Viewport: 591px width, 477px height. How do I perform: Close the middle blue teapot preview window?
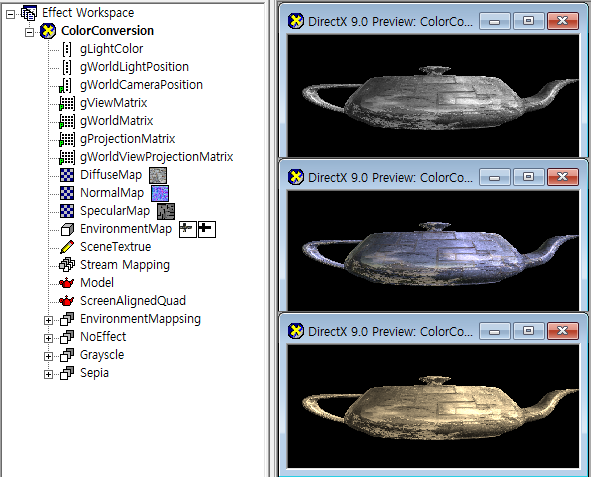tap(562, 177)
